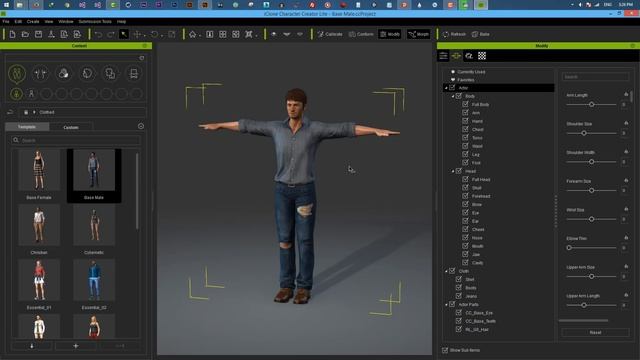Collapse the Body tree node

[x=453, y=96]
